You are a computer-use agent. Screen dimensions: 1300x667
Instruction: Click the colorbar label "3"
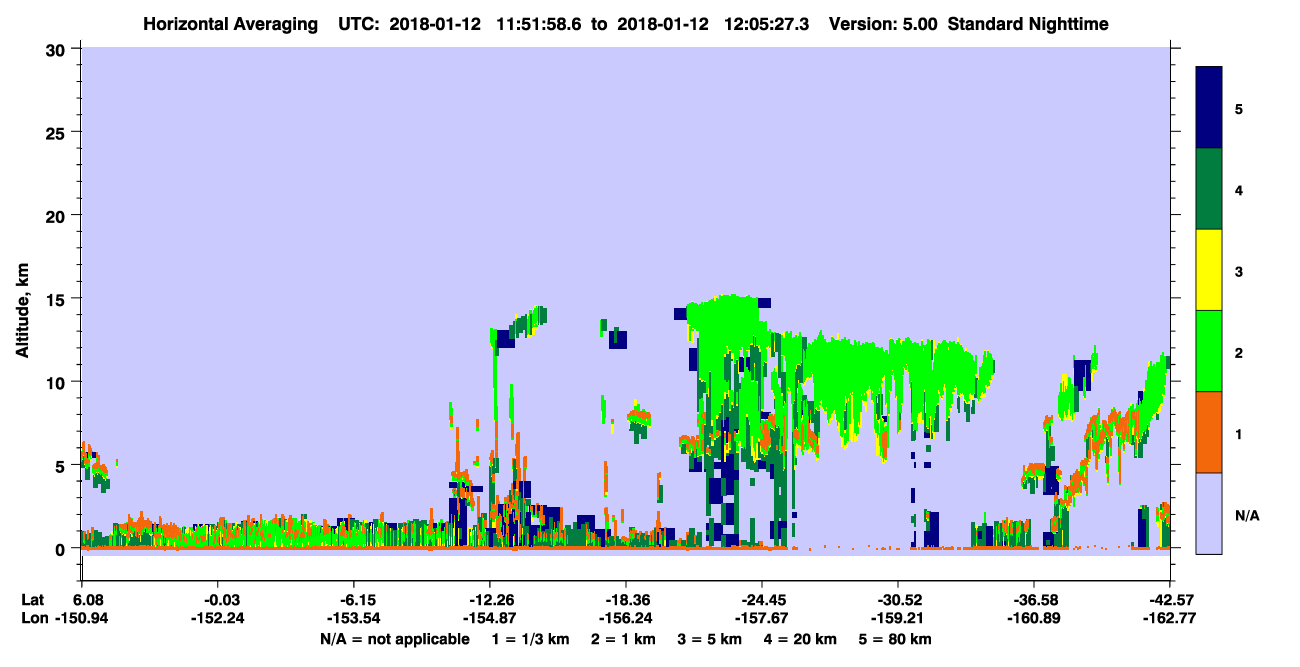(x=1239, y=271)
